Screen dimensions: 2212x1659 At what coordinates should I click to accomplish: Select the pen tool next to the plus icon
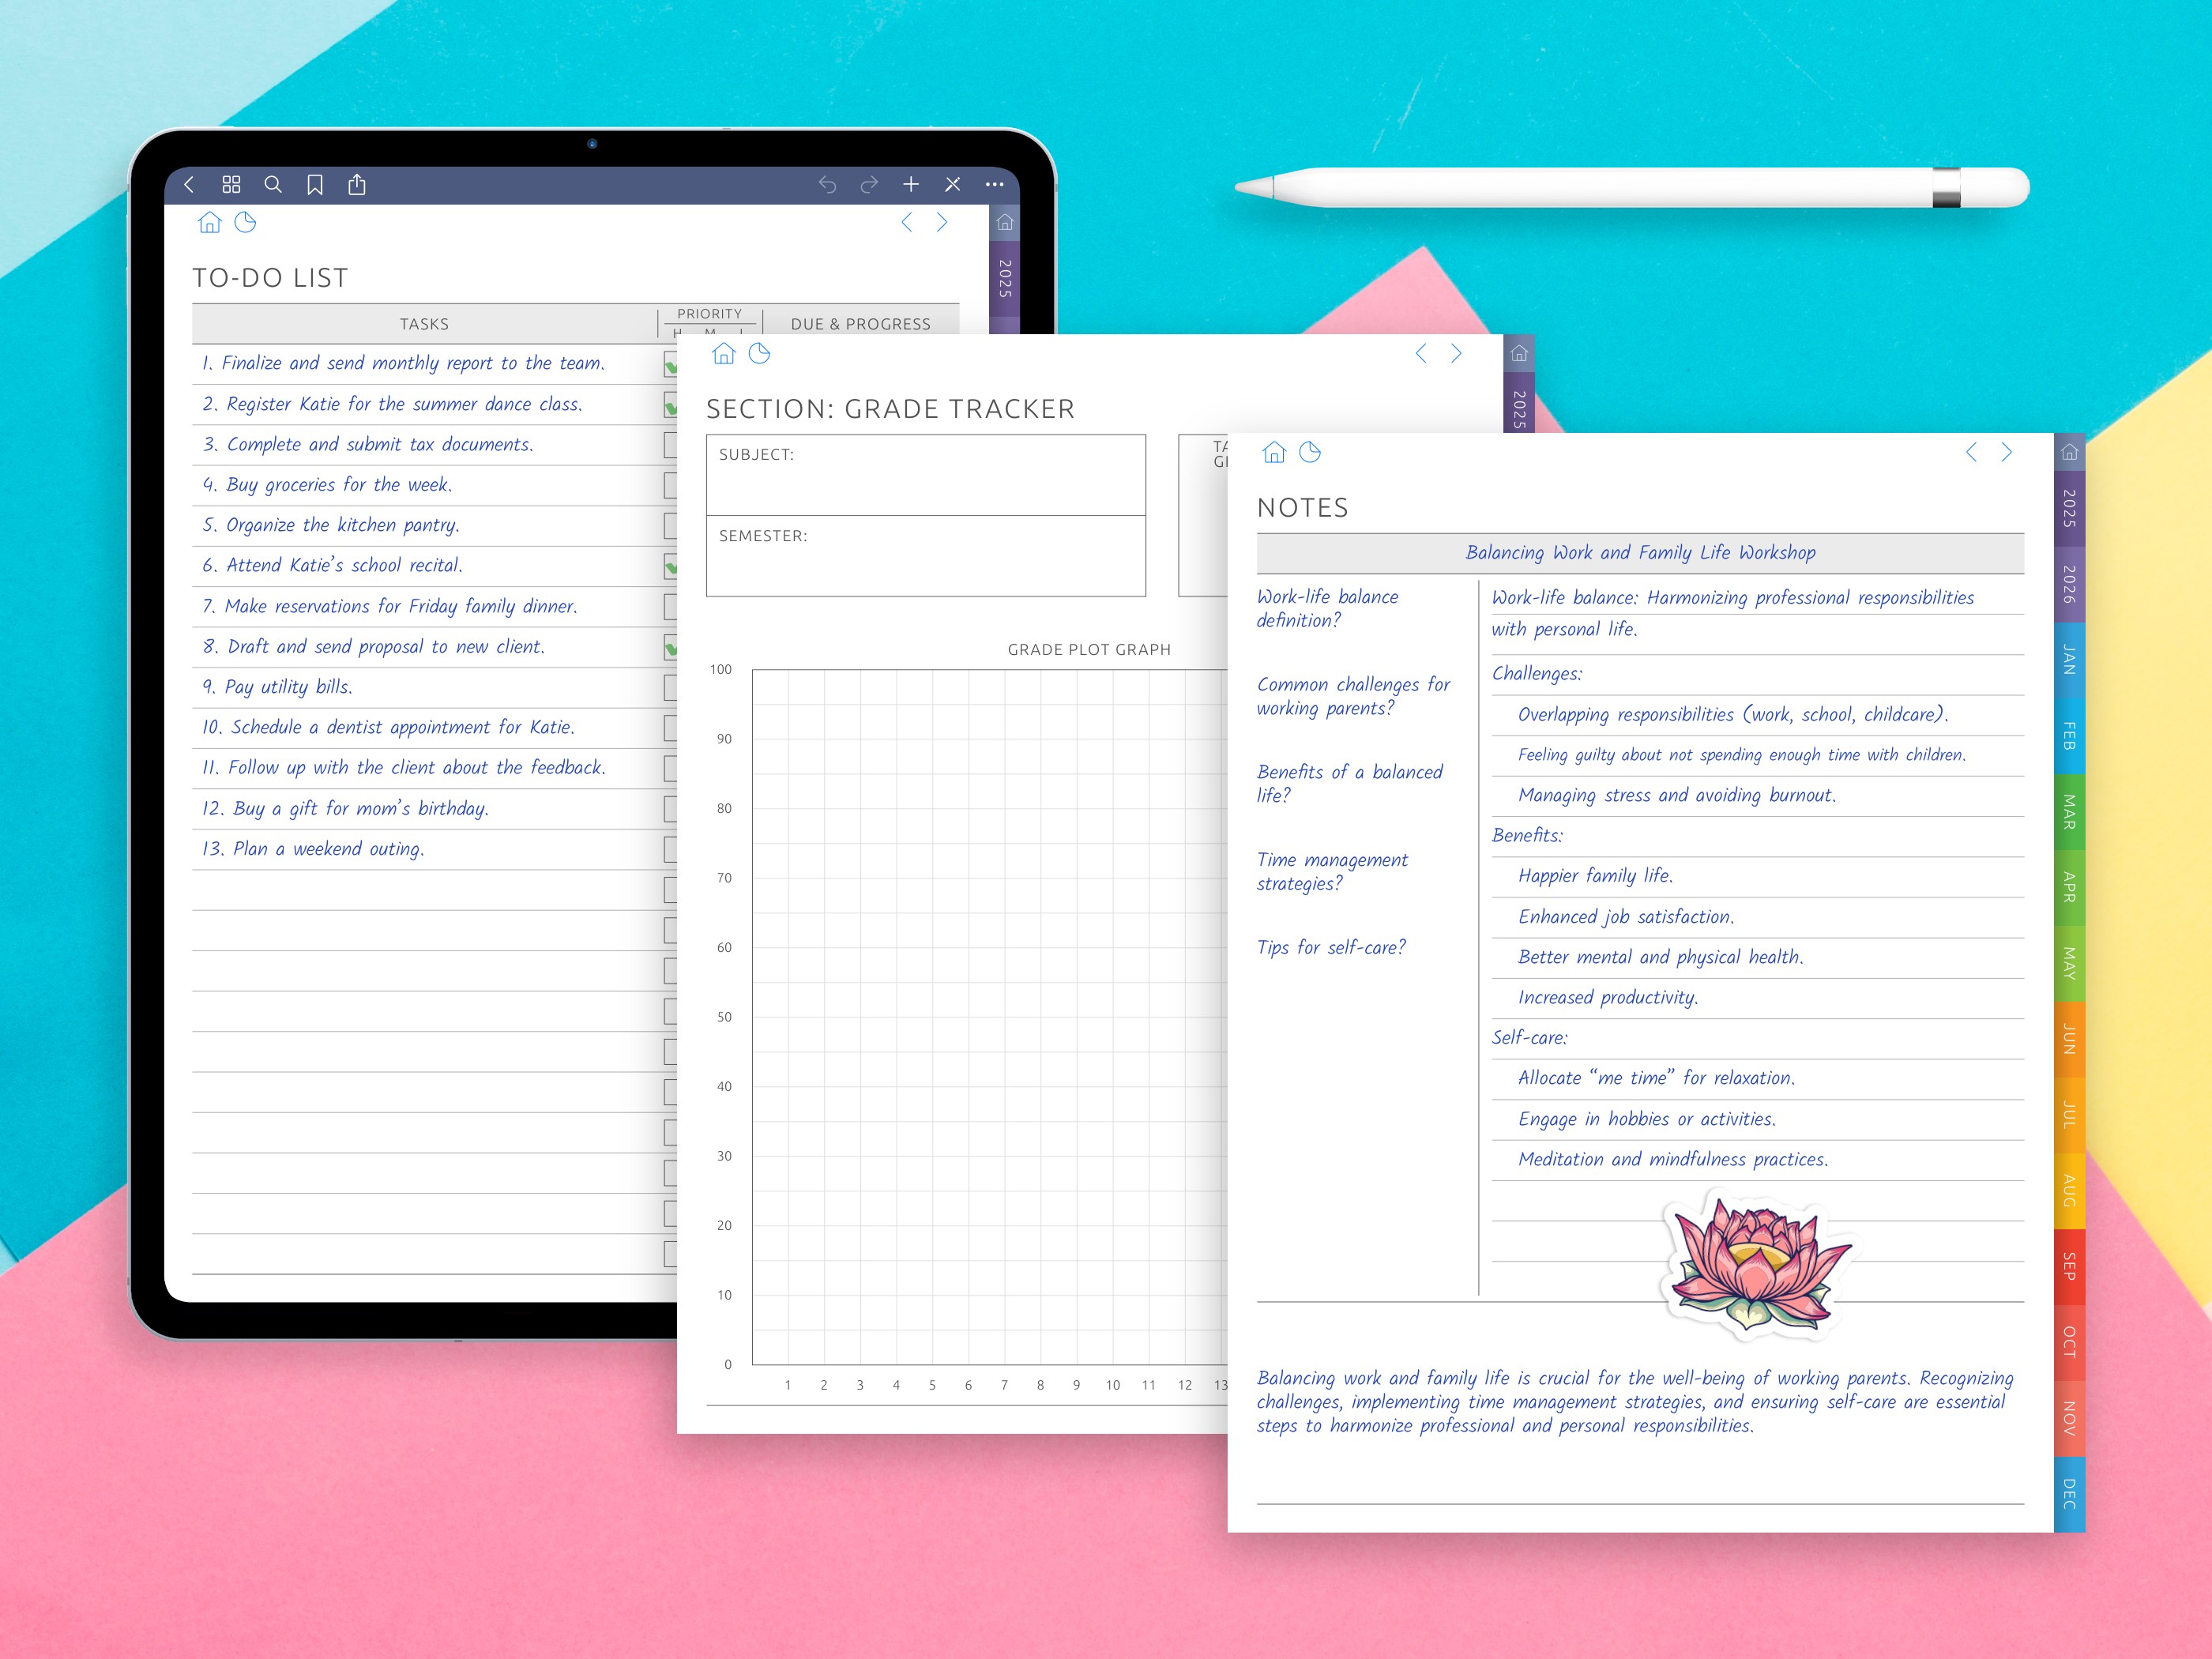[x=952, y=185]
